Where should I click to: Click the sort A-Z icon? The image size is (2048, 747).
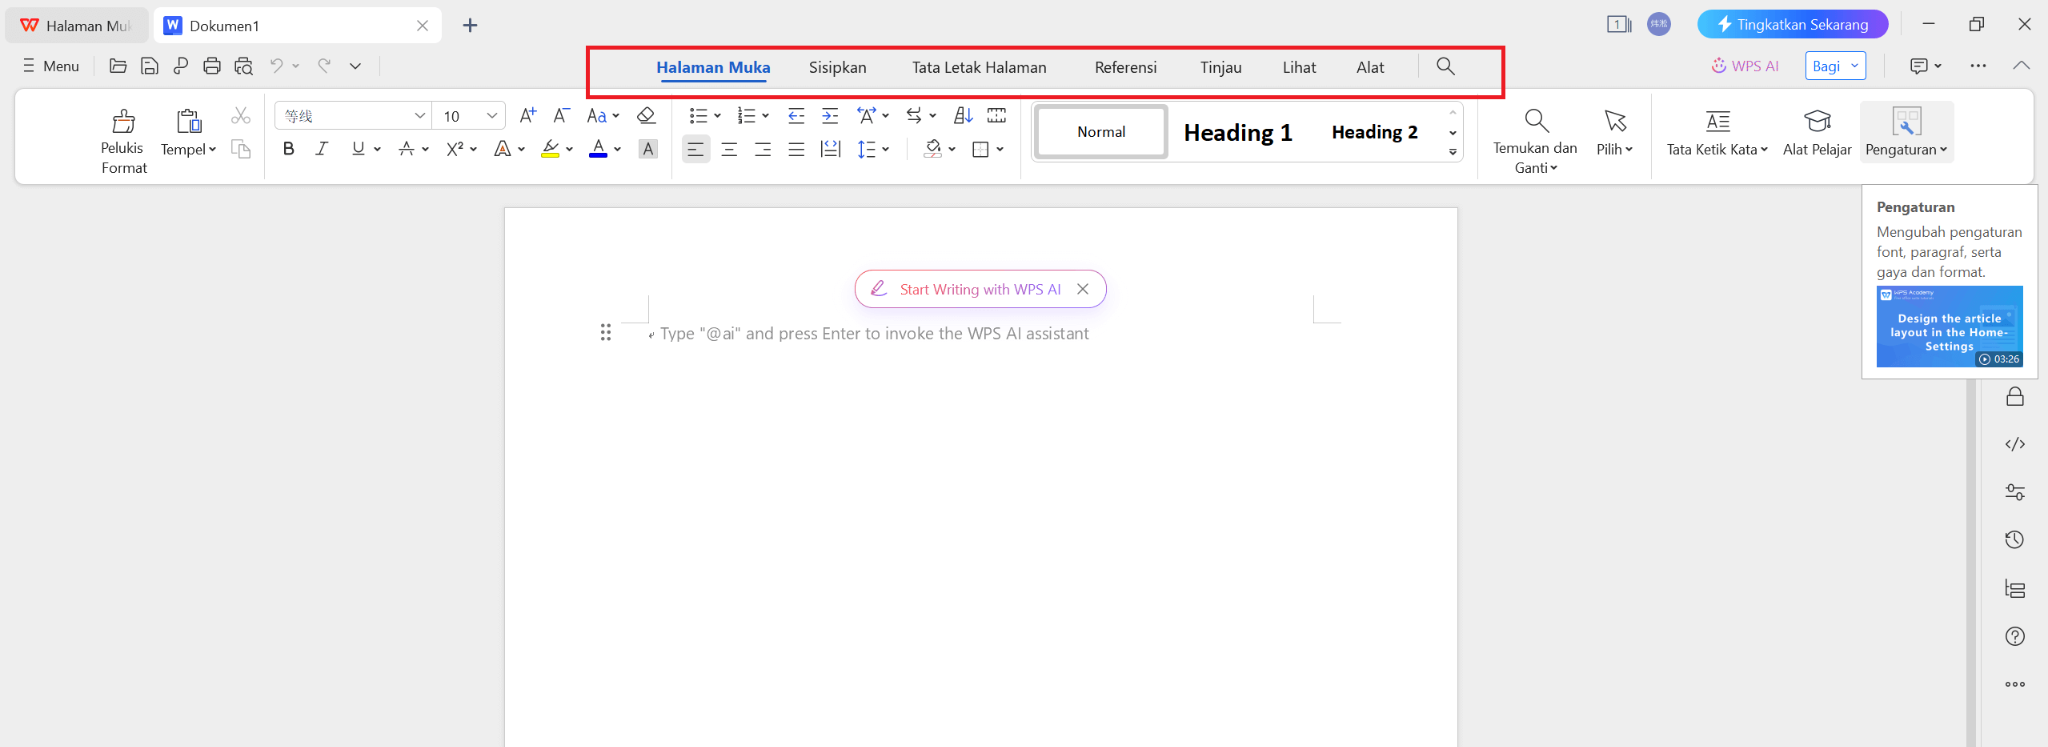[963, 116]
